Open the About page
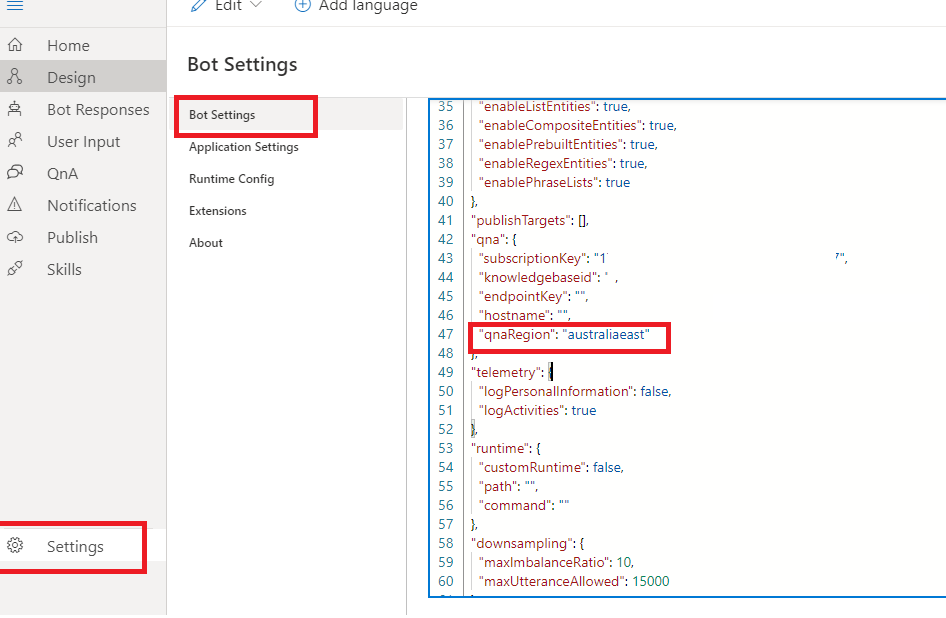Viewport: 946px width, 618px height. click(x=205, y=242)
